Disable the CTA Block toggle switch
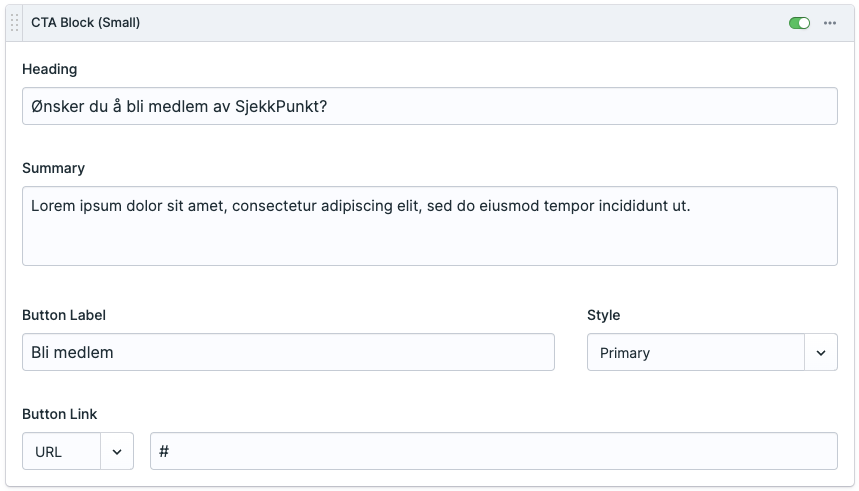 tap(799, 23)
